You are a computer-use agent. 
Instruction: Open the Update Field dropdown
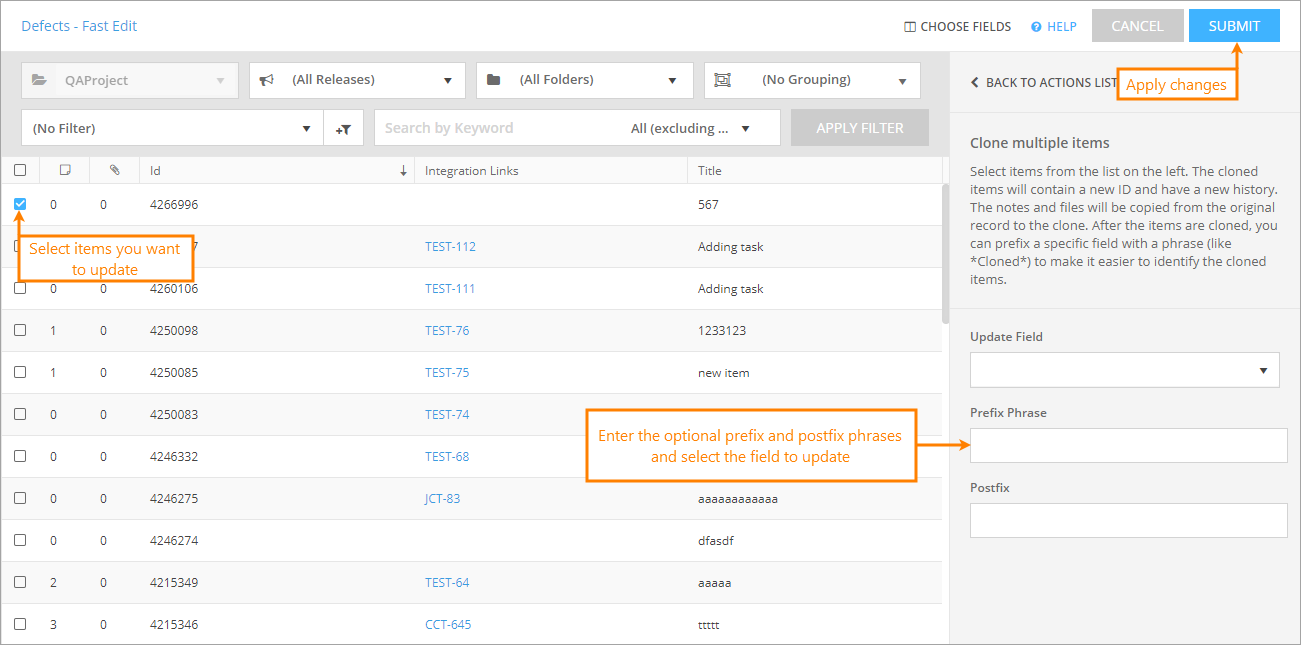pos(1124,370)
